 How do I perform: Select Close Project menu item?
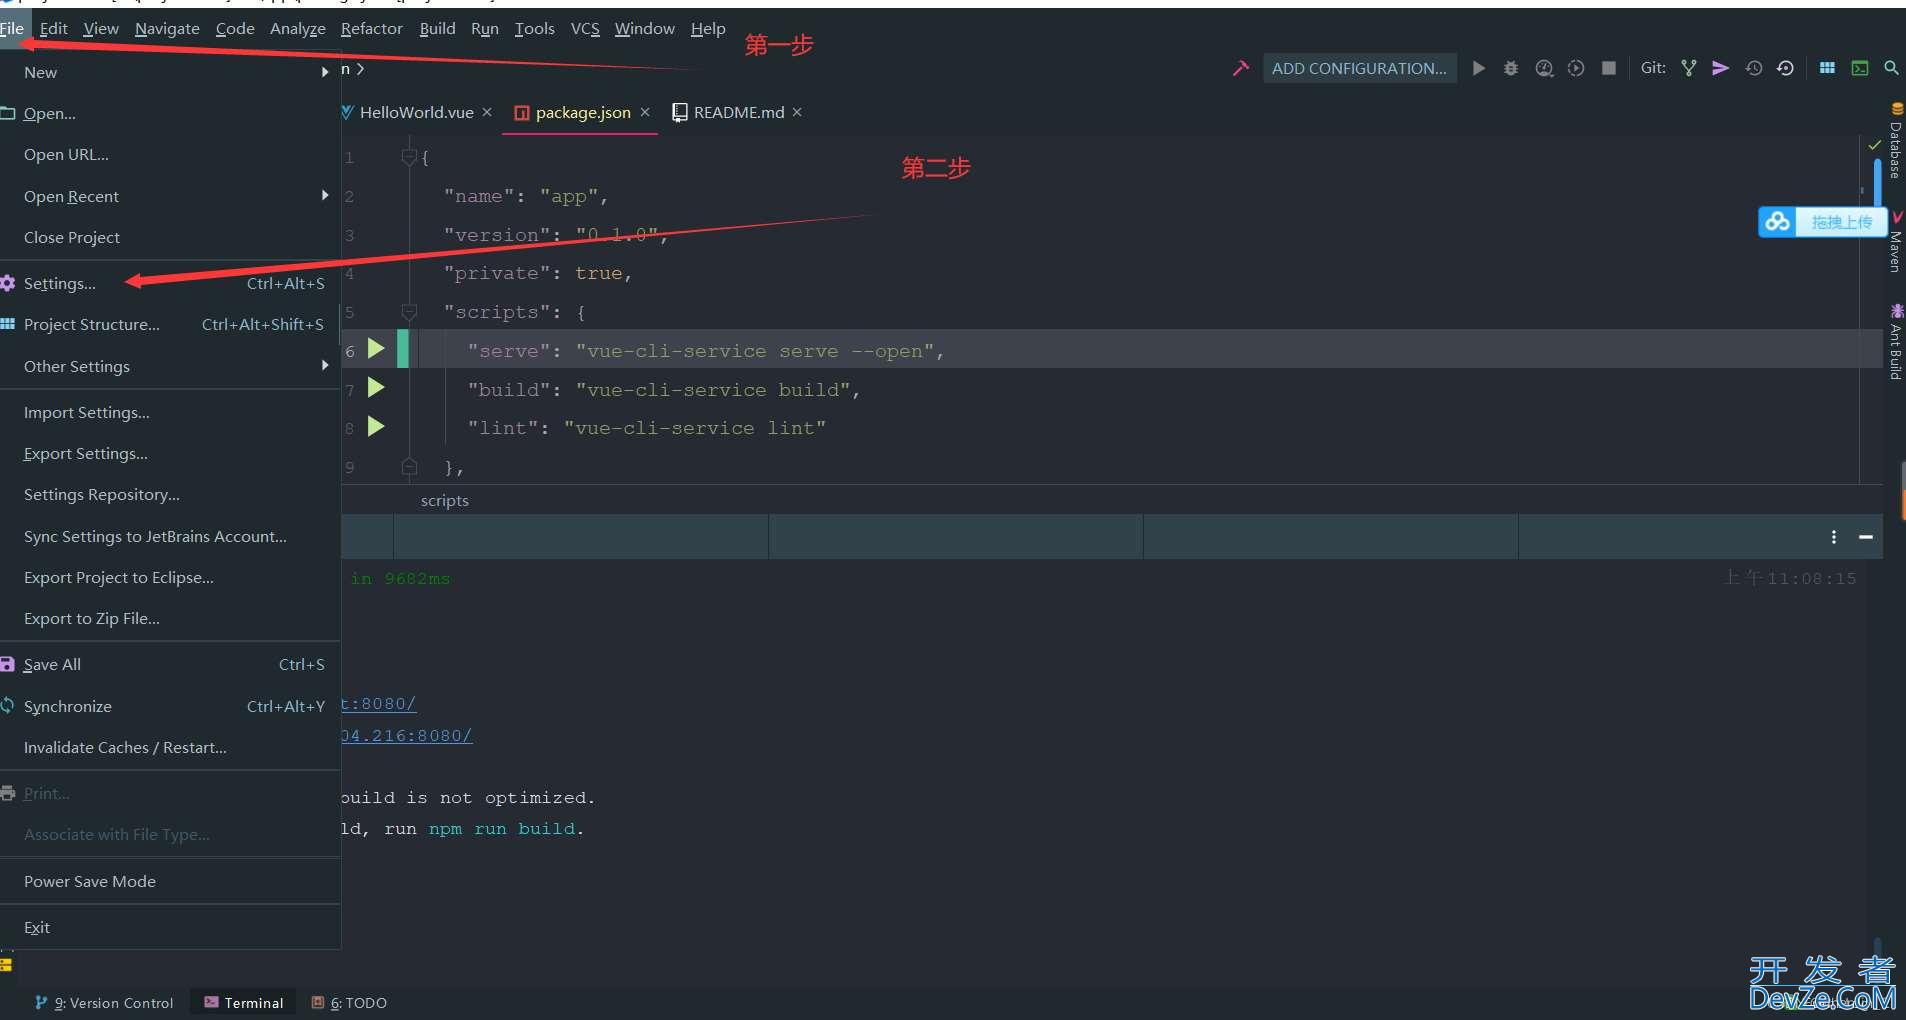170,237
